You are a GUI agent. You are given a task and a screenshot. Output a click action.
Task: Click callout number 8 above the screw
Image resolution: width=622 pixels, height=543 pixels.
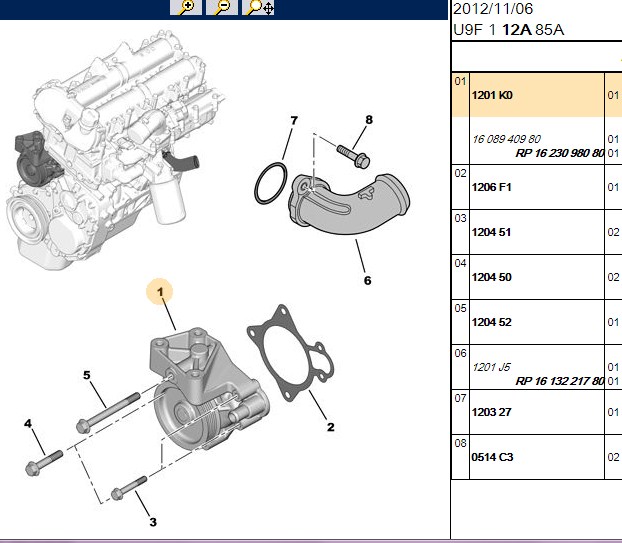coord(369,119)
